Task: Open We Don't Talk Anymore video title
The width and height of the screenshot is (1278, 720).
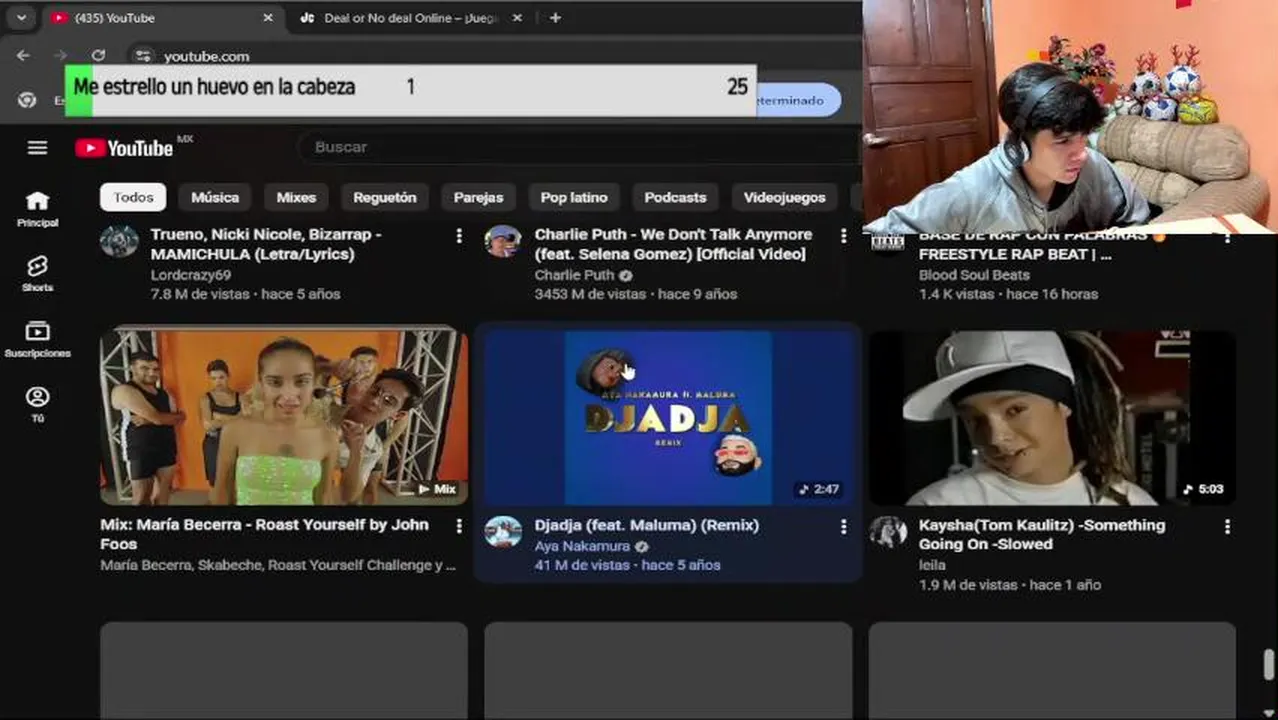Action: [x=673, y=244]
